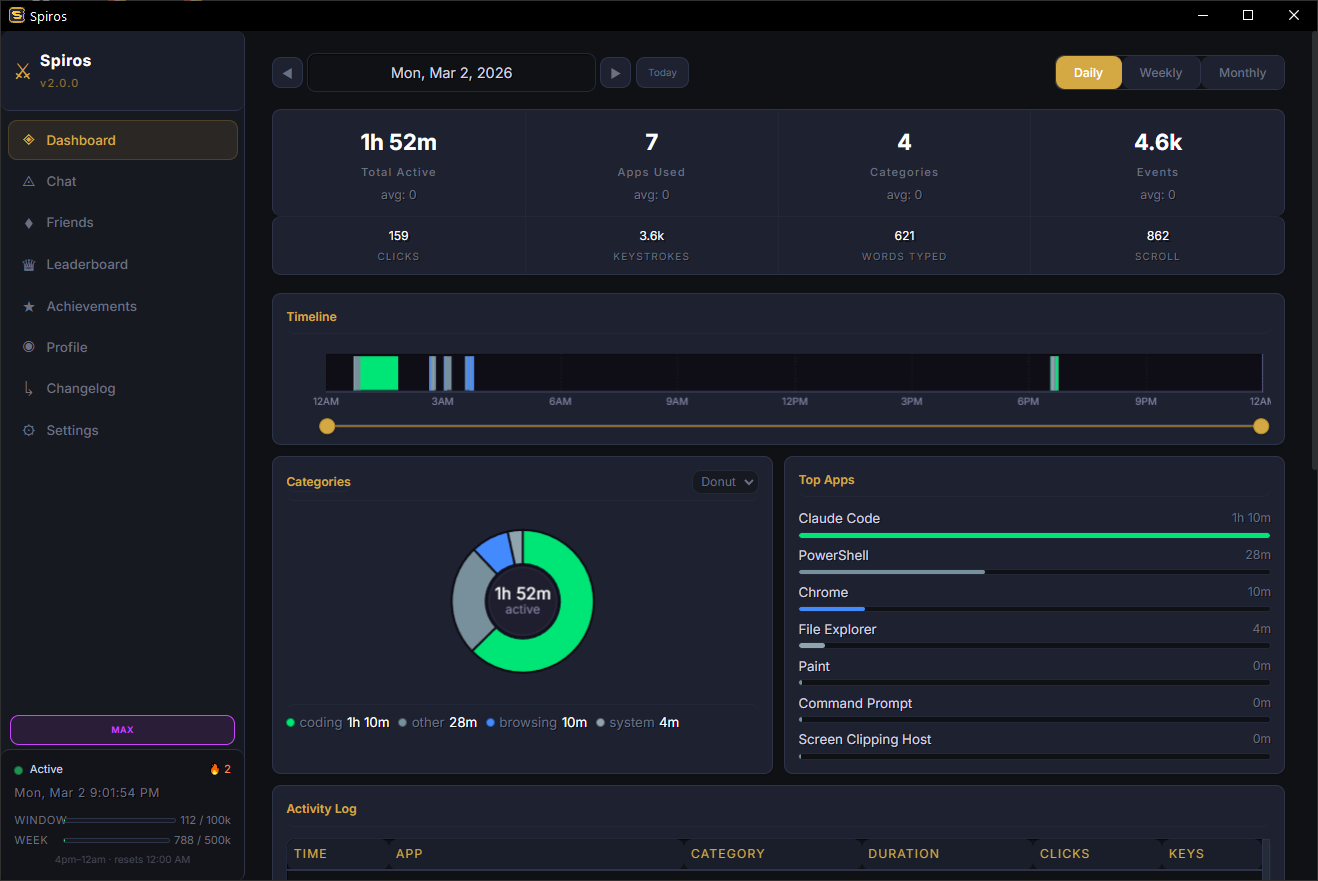Click the "other 28m" legend entry
This screenshot has width=1318, height=881.
click(437, 722)
